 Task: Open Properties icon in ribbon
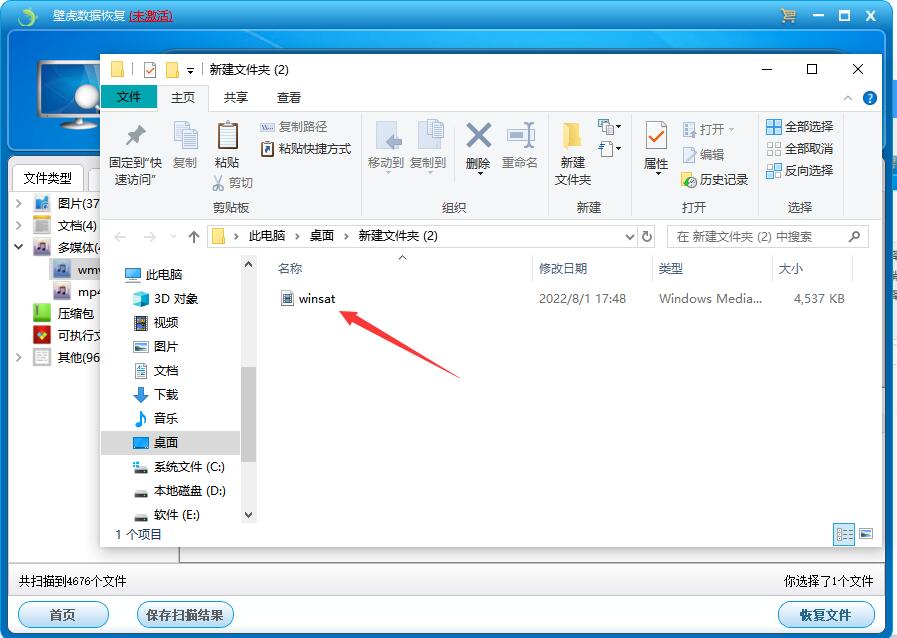pos(656,137)
